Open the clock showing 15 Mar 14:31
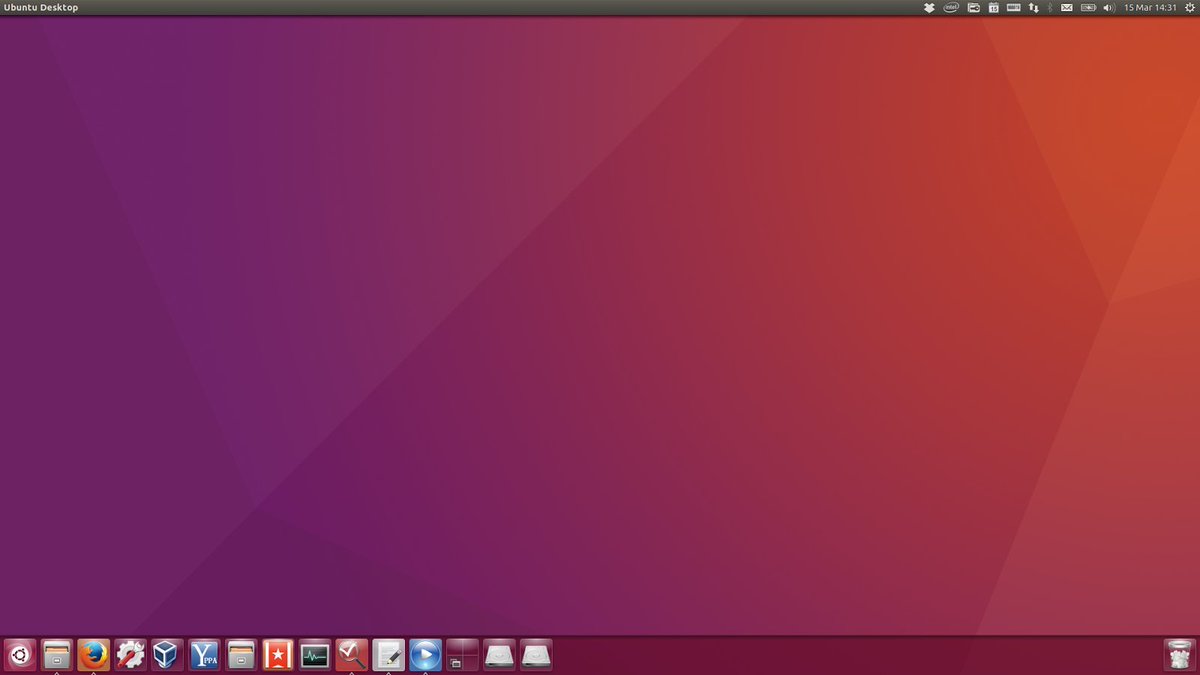Viewport: 1200px width, 675px height. click(1150, 7)
